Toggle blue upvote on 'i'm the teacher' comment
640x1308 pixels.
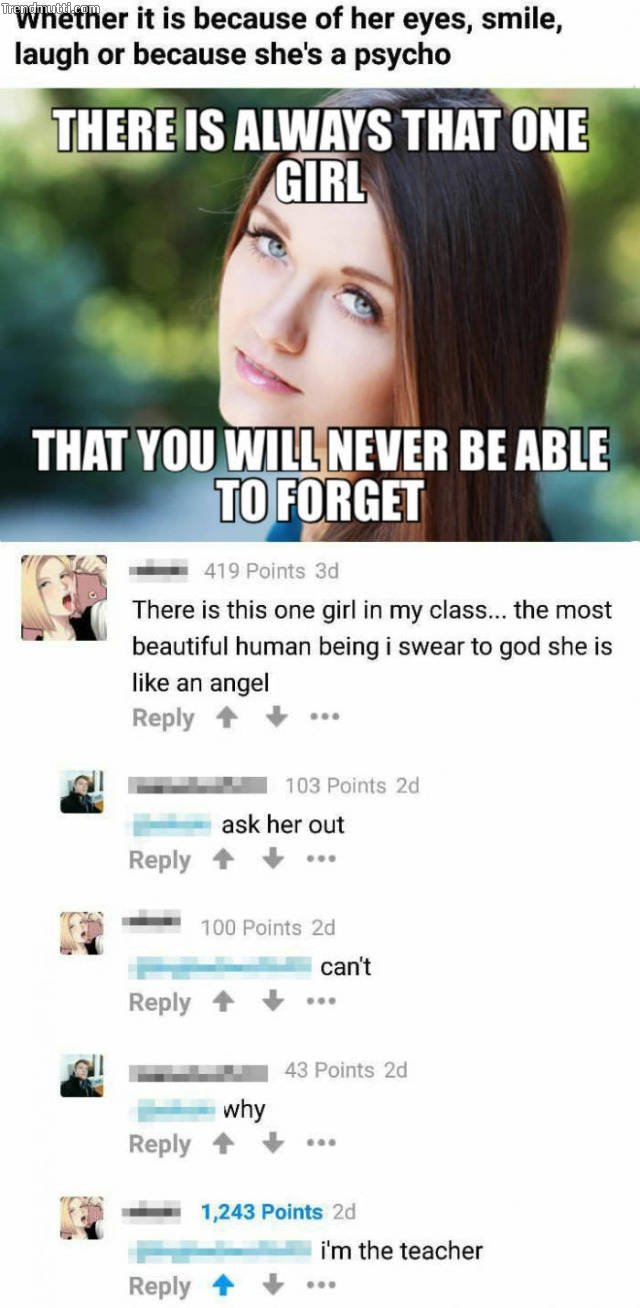click(224, 1286)
